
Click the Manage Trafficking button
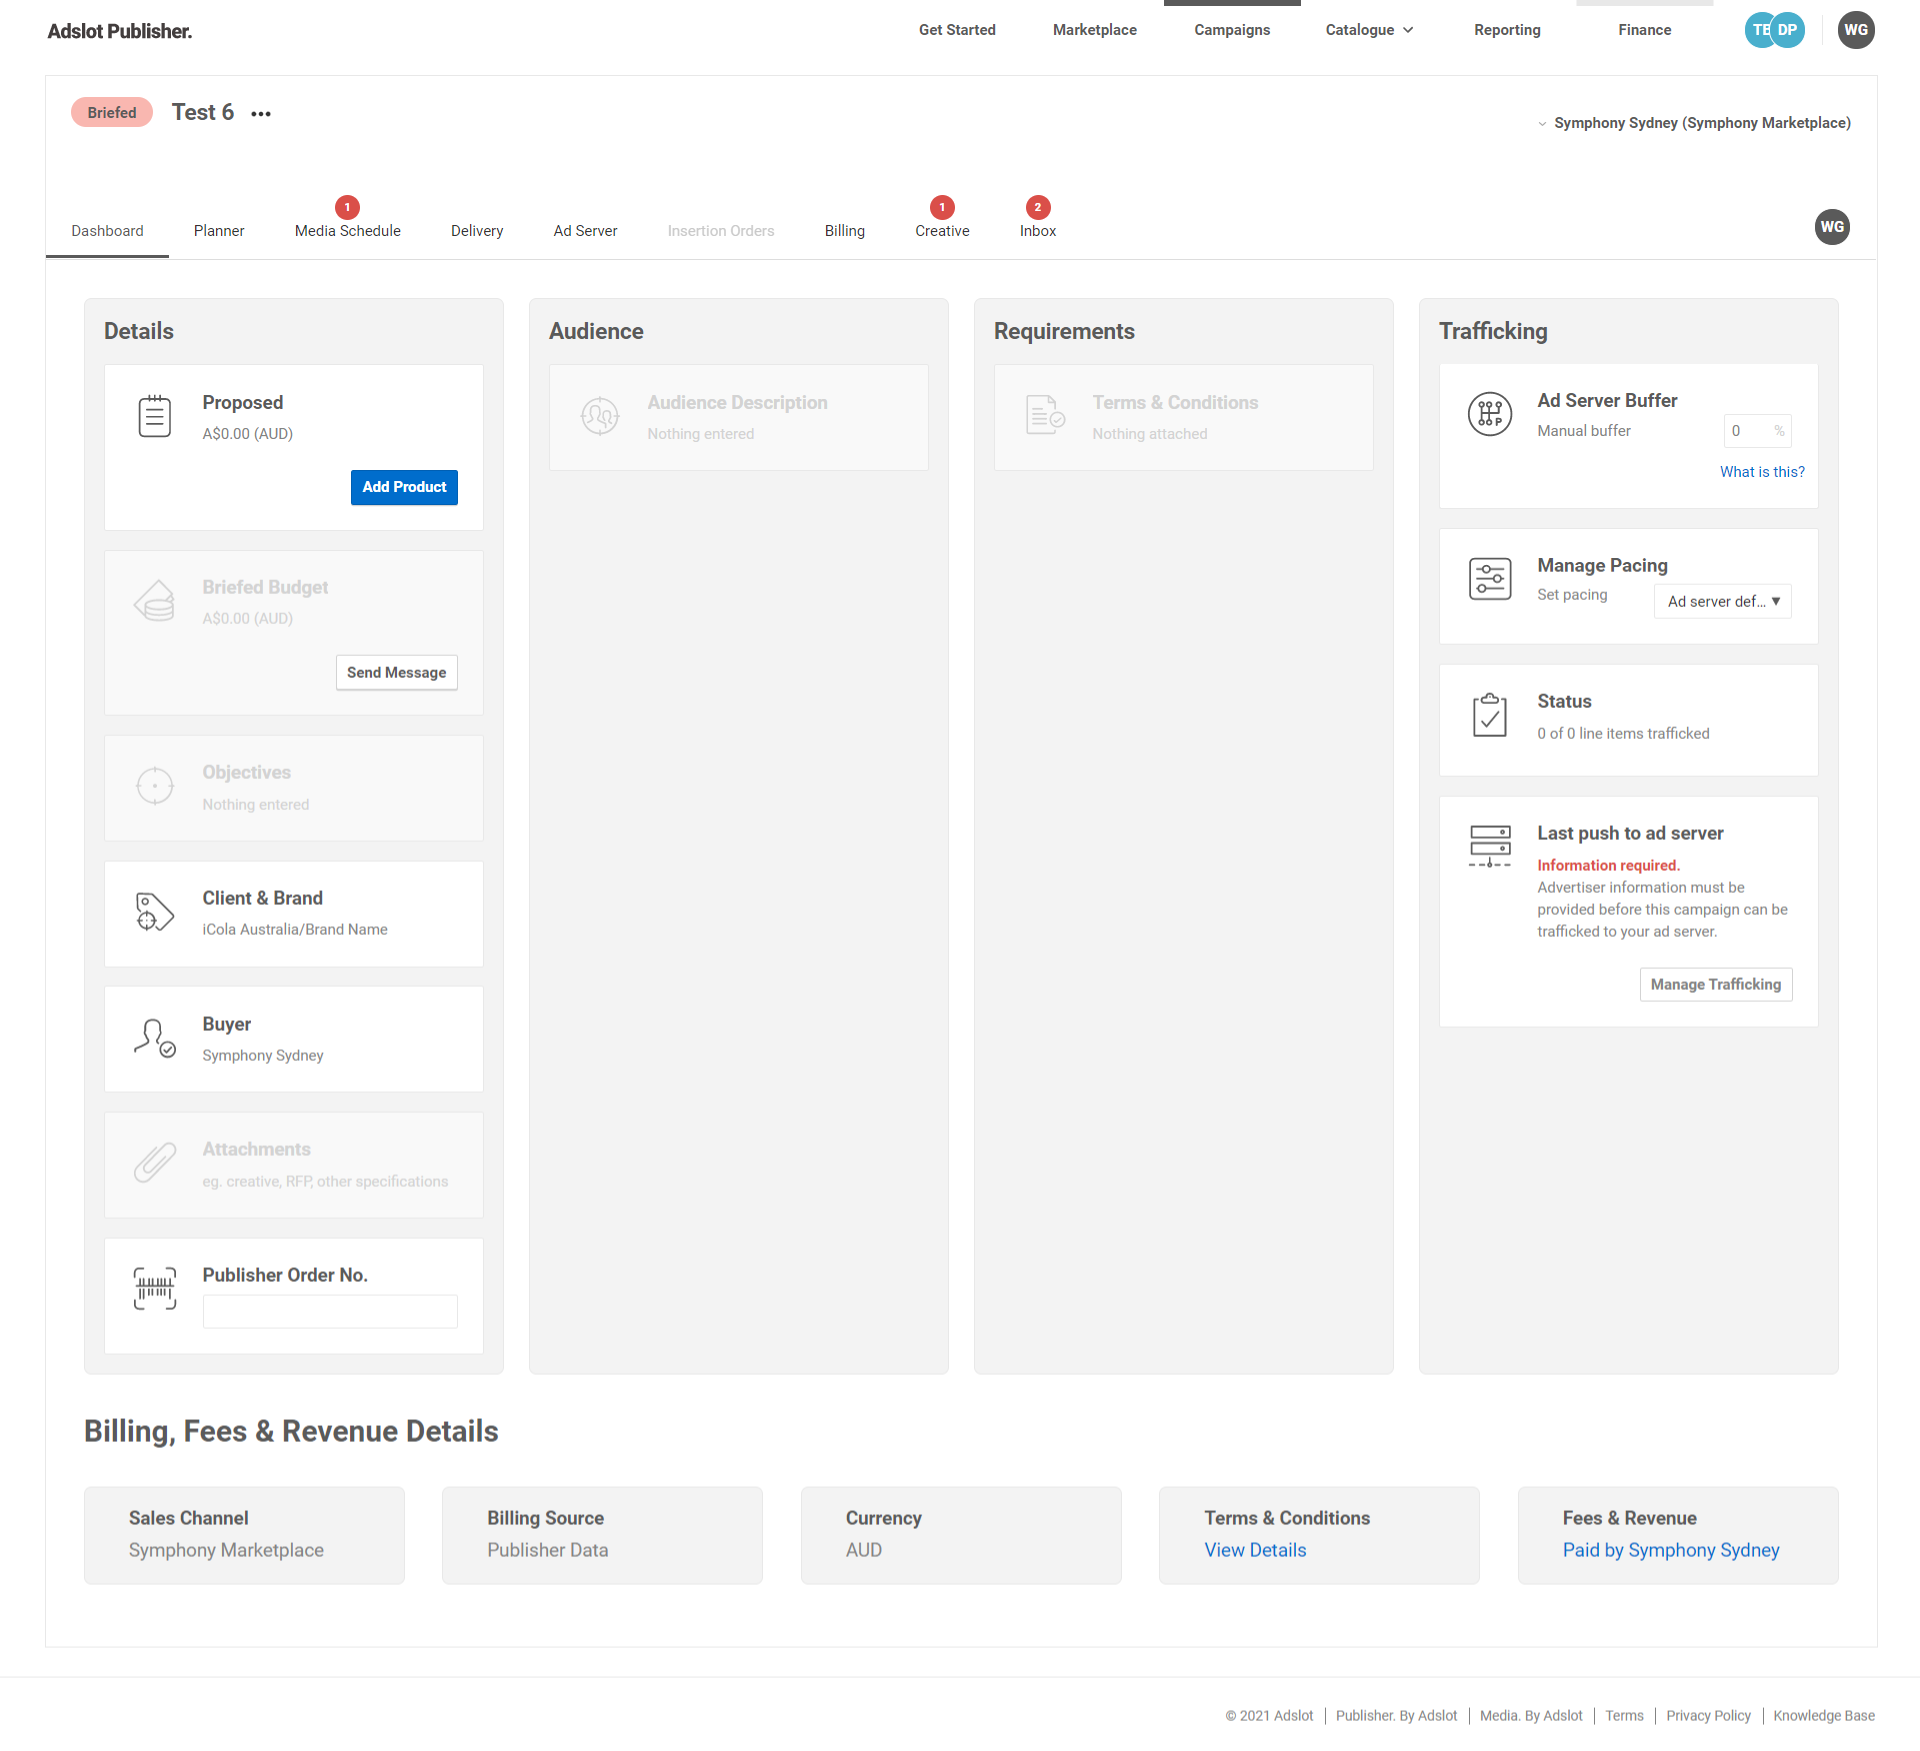pos(1715,984)
